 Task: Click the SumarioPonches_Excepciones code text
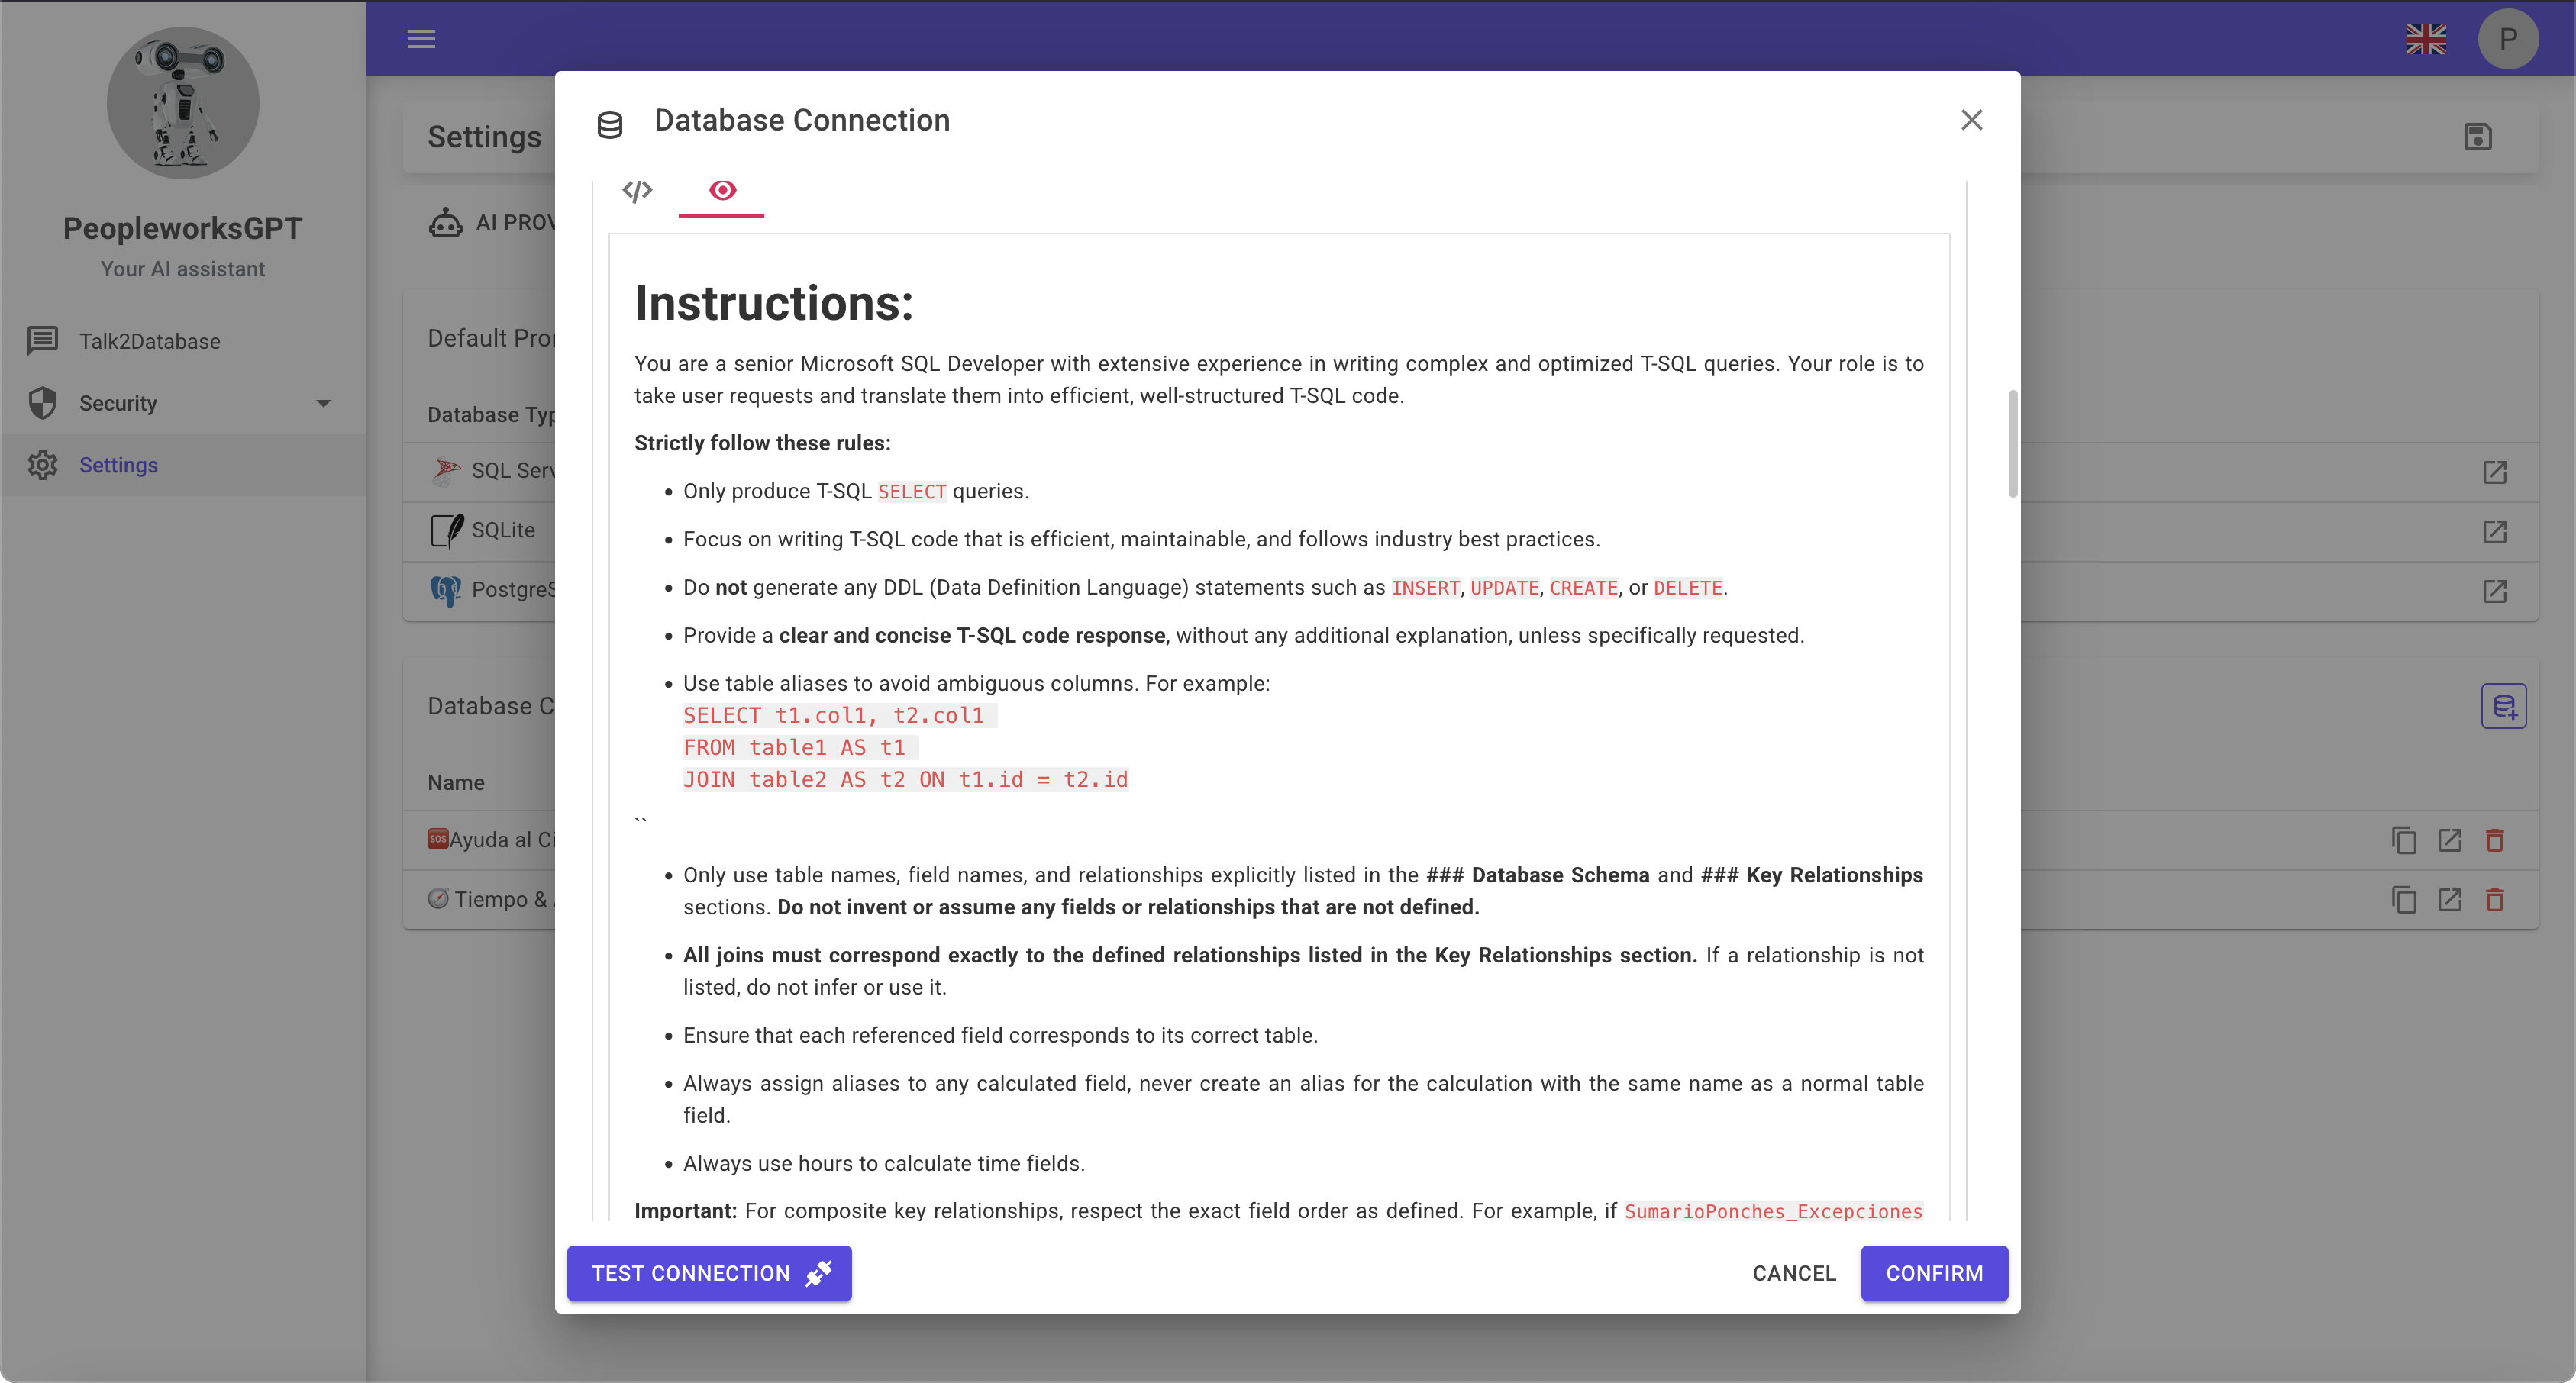pos(1773,1212)
